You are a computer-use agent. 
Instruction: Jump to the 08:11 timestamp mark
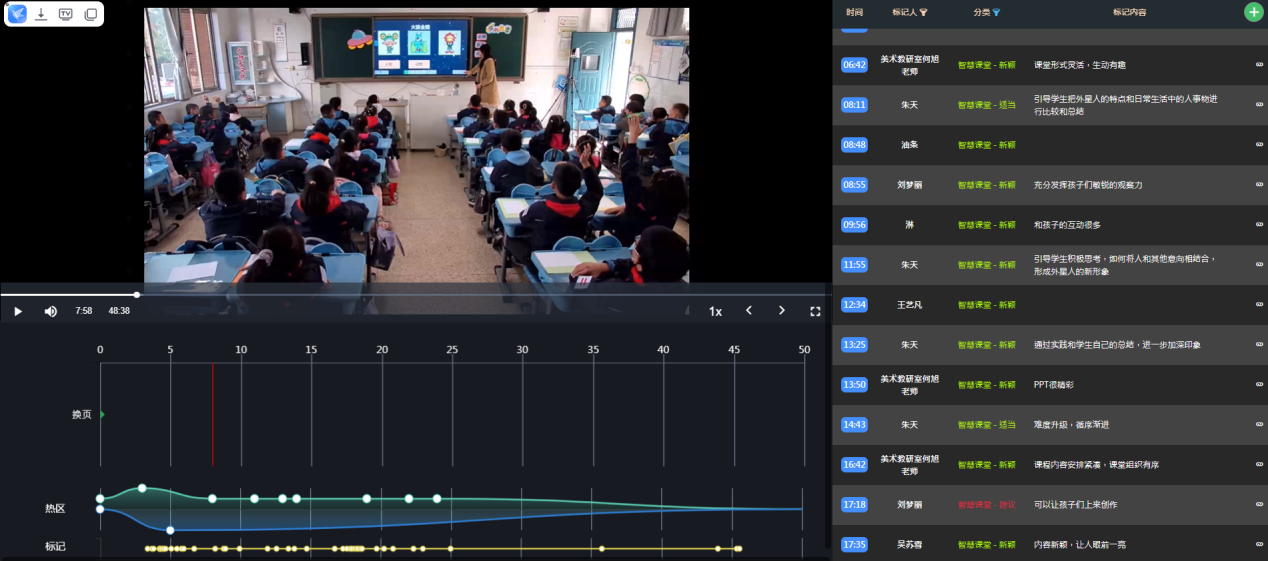(x=854, y=105)
